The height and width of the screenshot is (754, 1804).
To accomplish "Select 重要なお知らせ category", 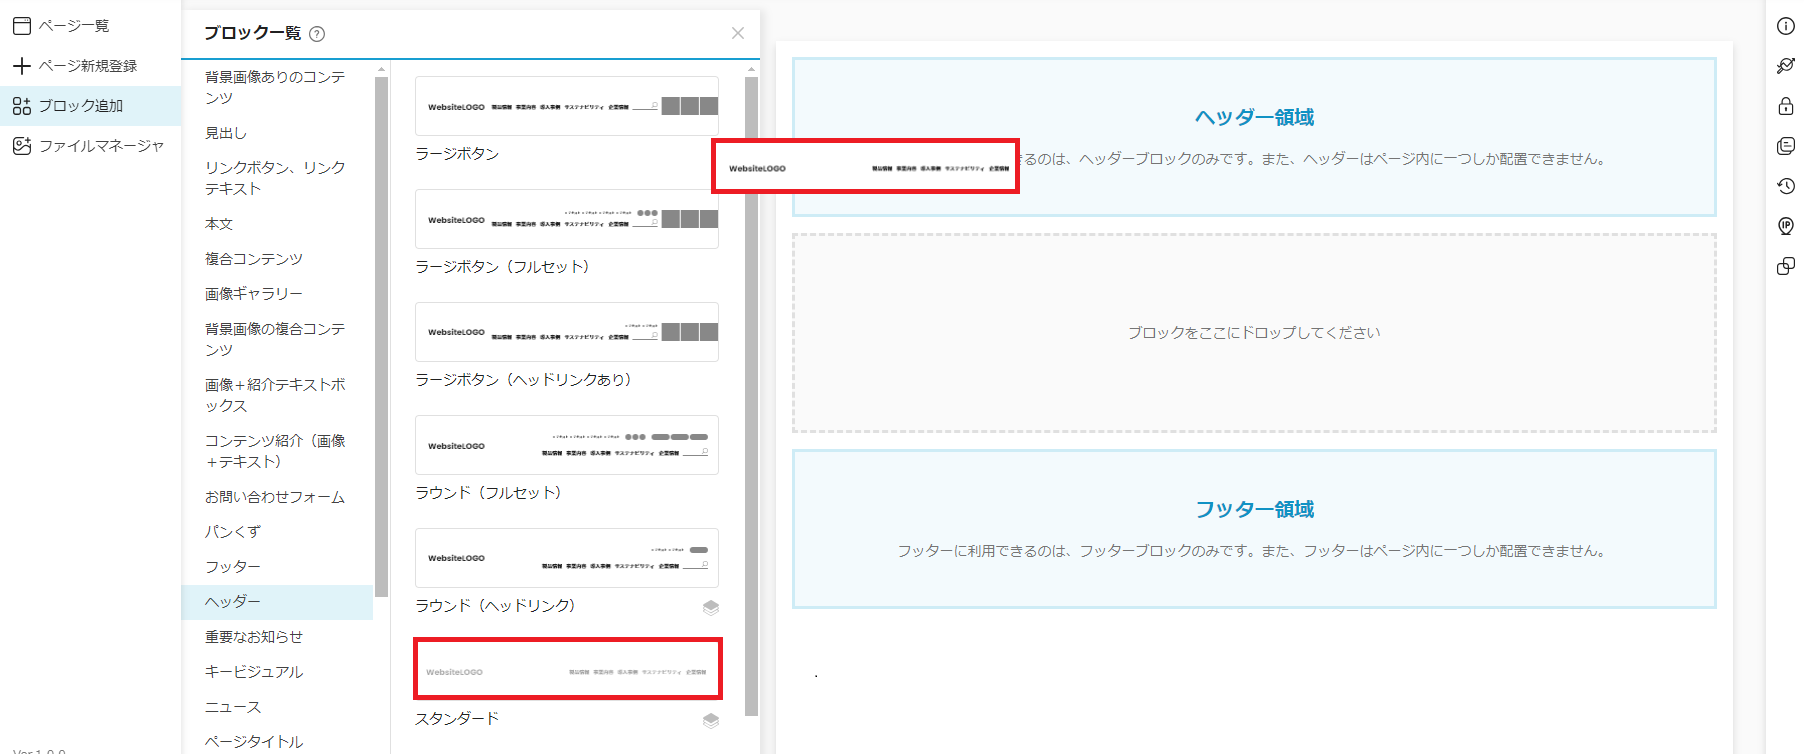I will point(277,637).
